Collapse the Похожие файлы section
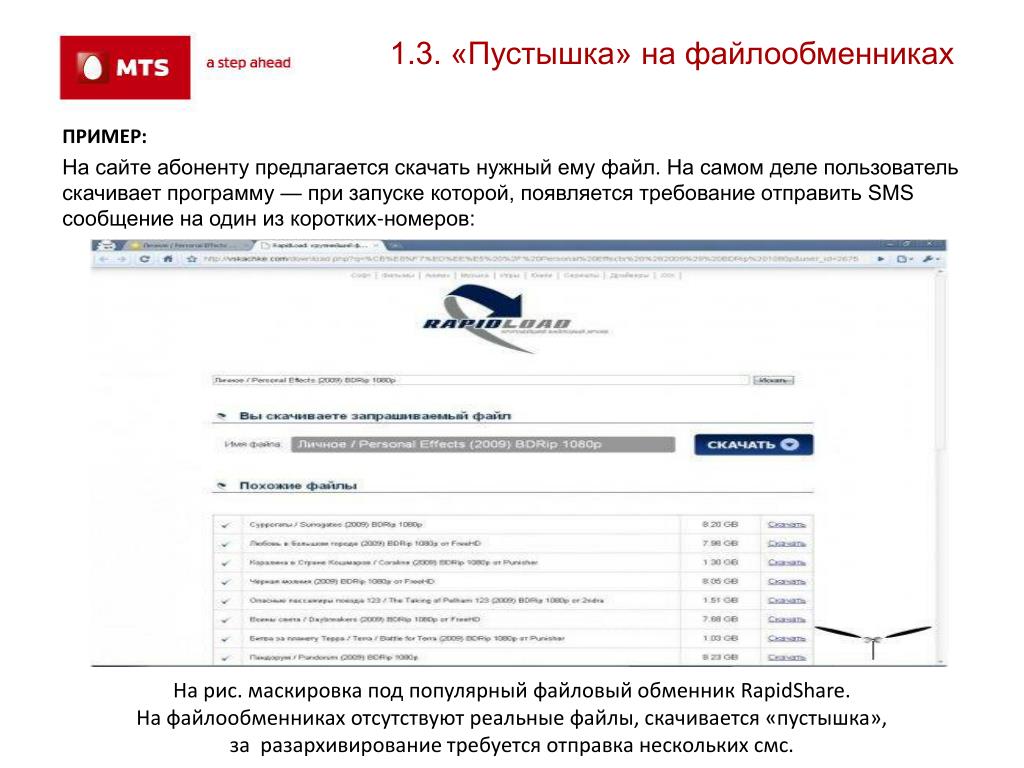Screen dimensions: 1024x768 coord(222,486)
